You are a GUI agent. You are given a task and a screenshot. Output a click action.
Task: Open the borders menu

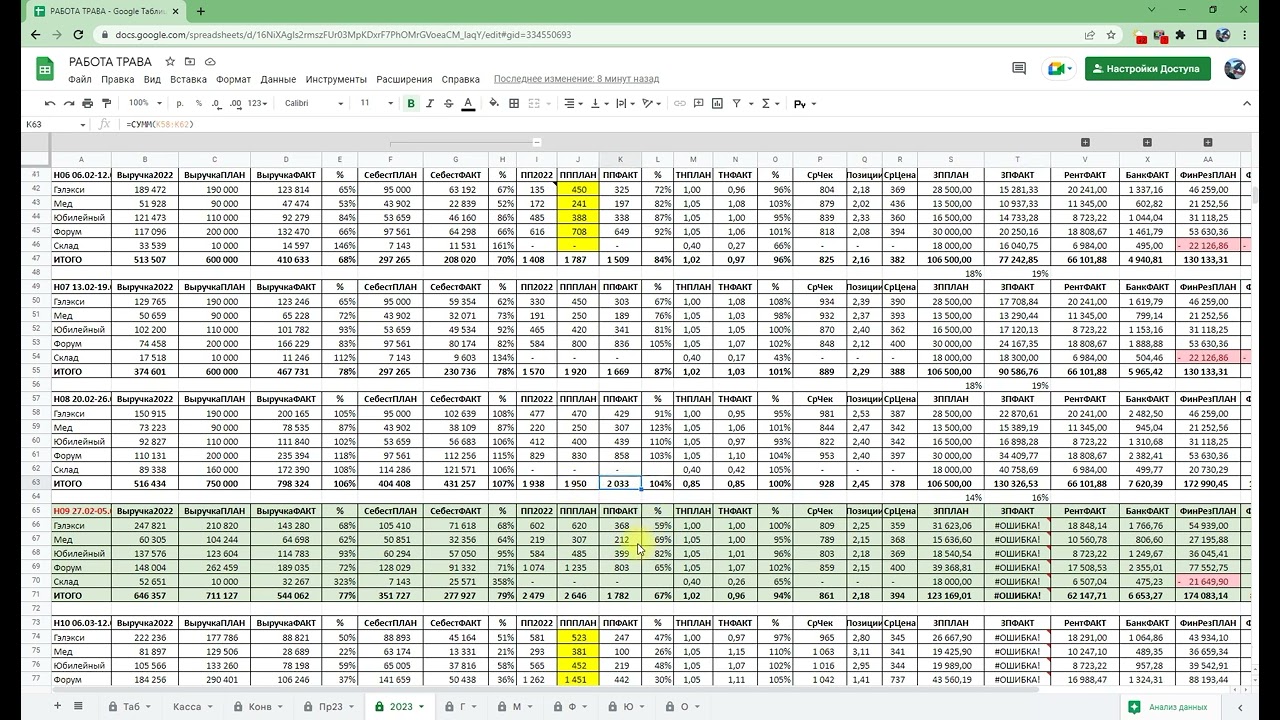tap(514, 103)
